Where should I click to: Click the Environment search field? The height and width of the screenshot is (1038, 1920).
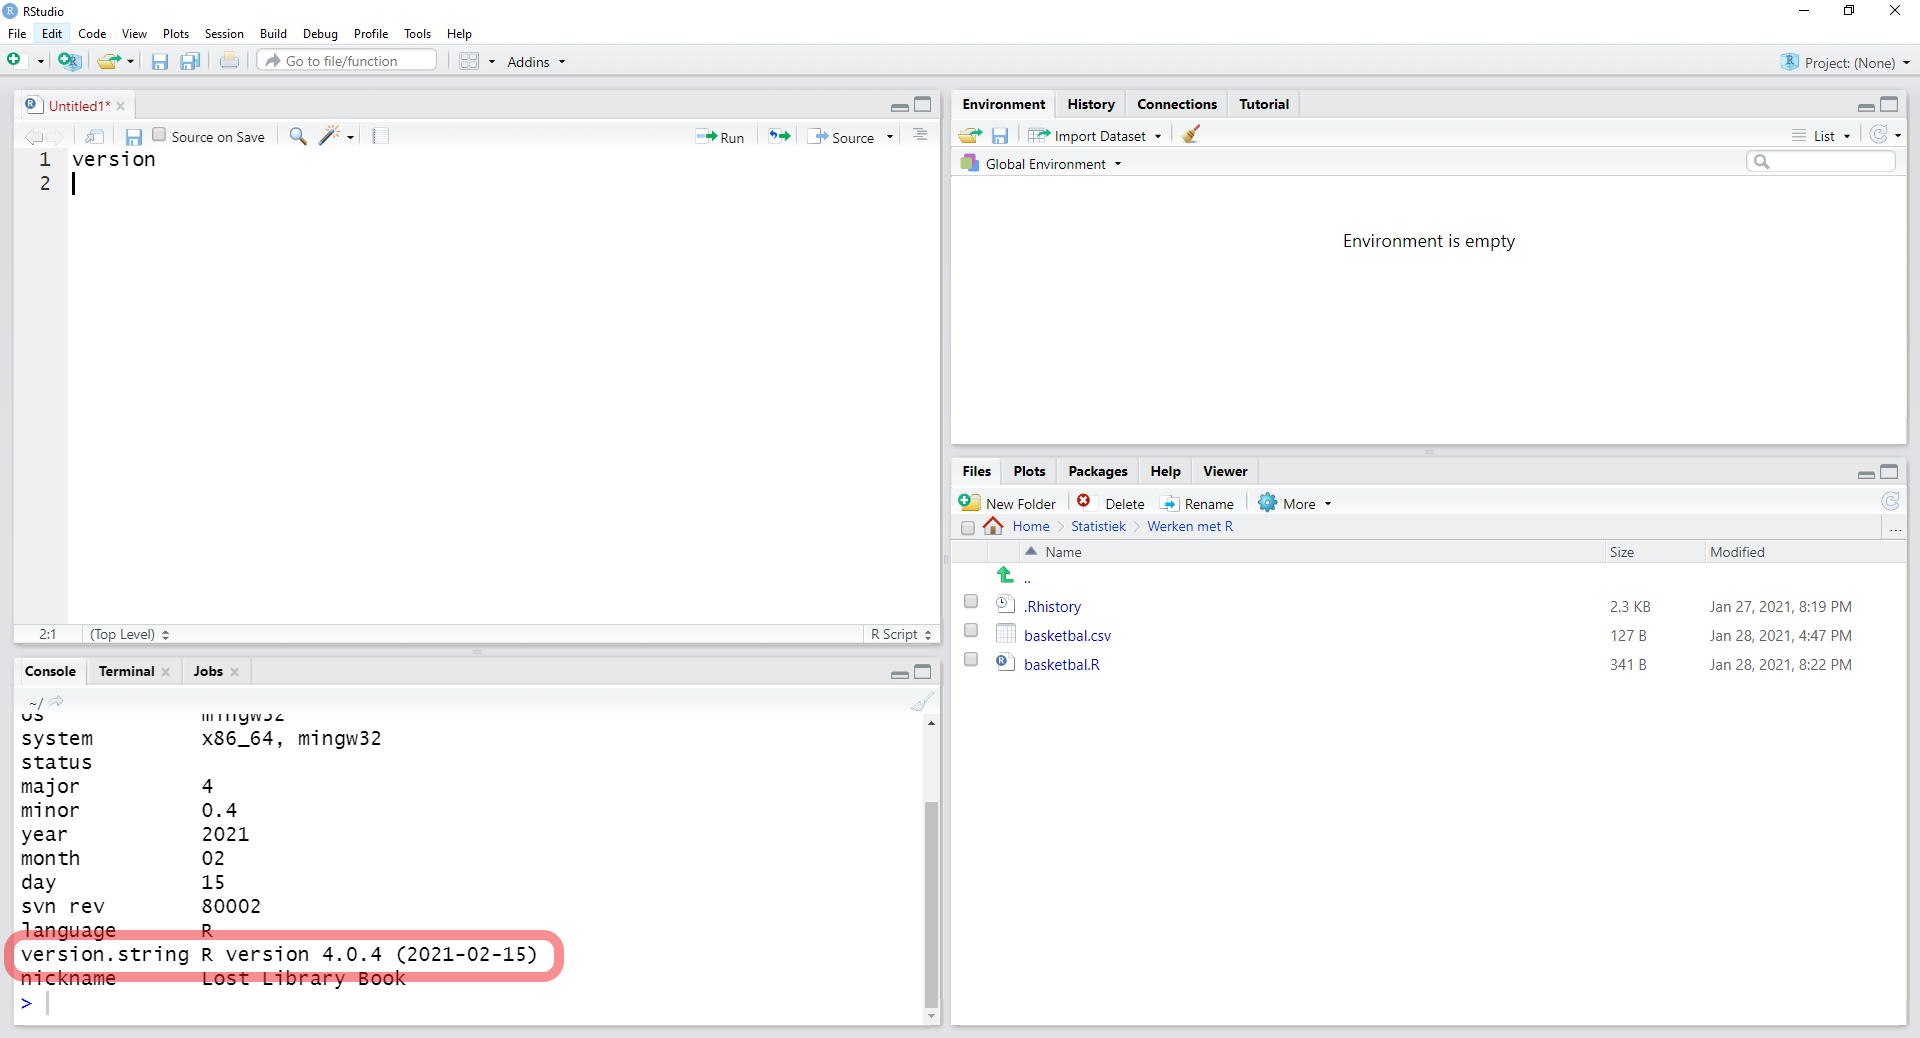tap(1821, 161)
